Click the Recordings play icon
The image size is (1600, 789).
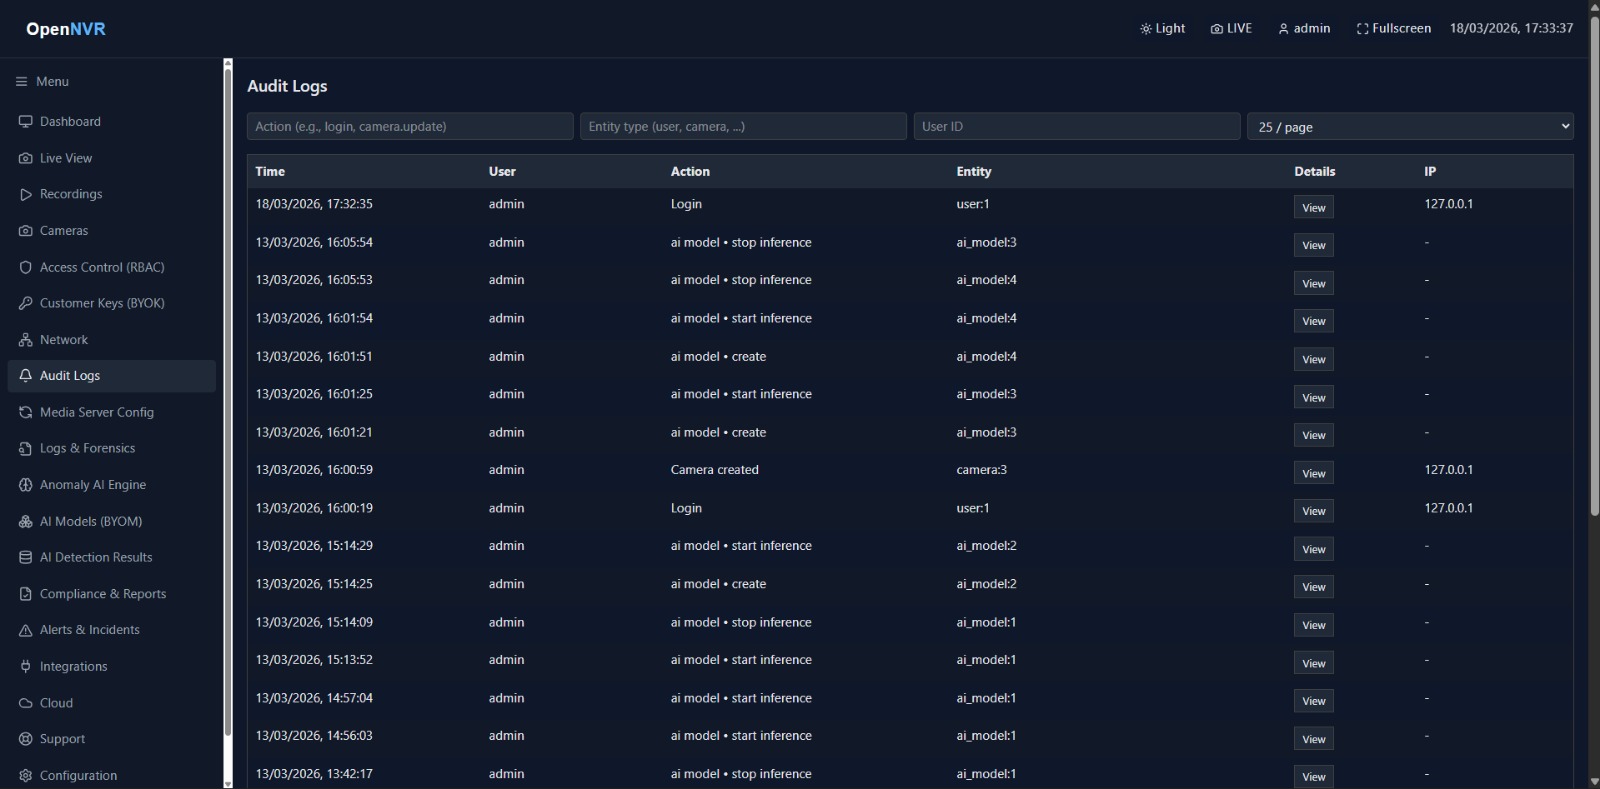coord(26,194)
